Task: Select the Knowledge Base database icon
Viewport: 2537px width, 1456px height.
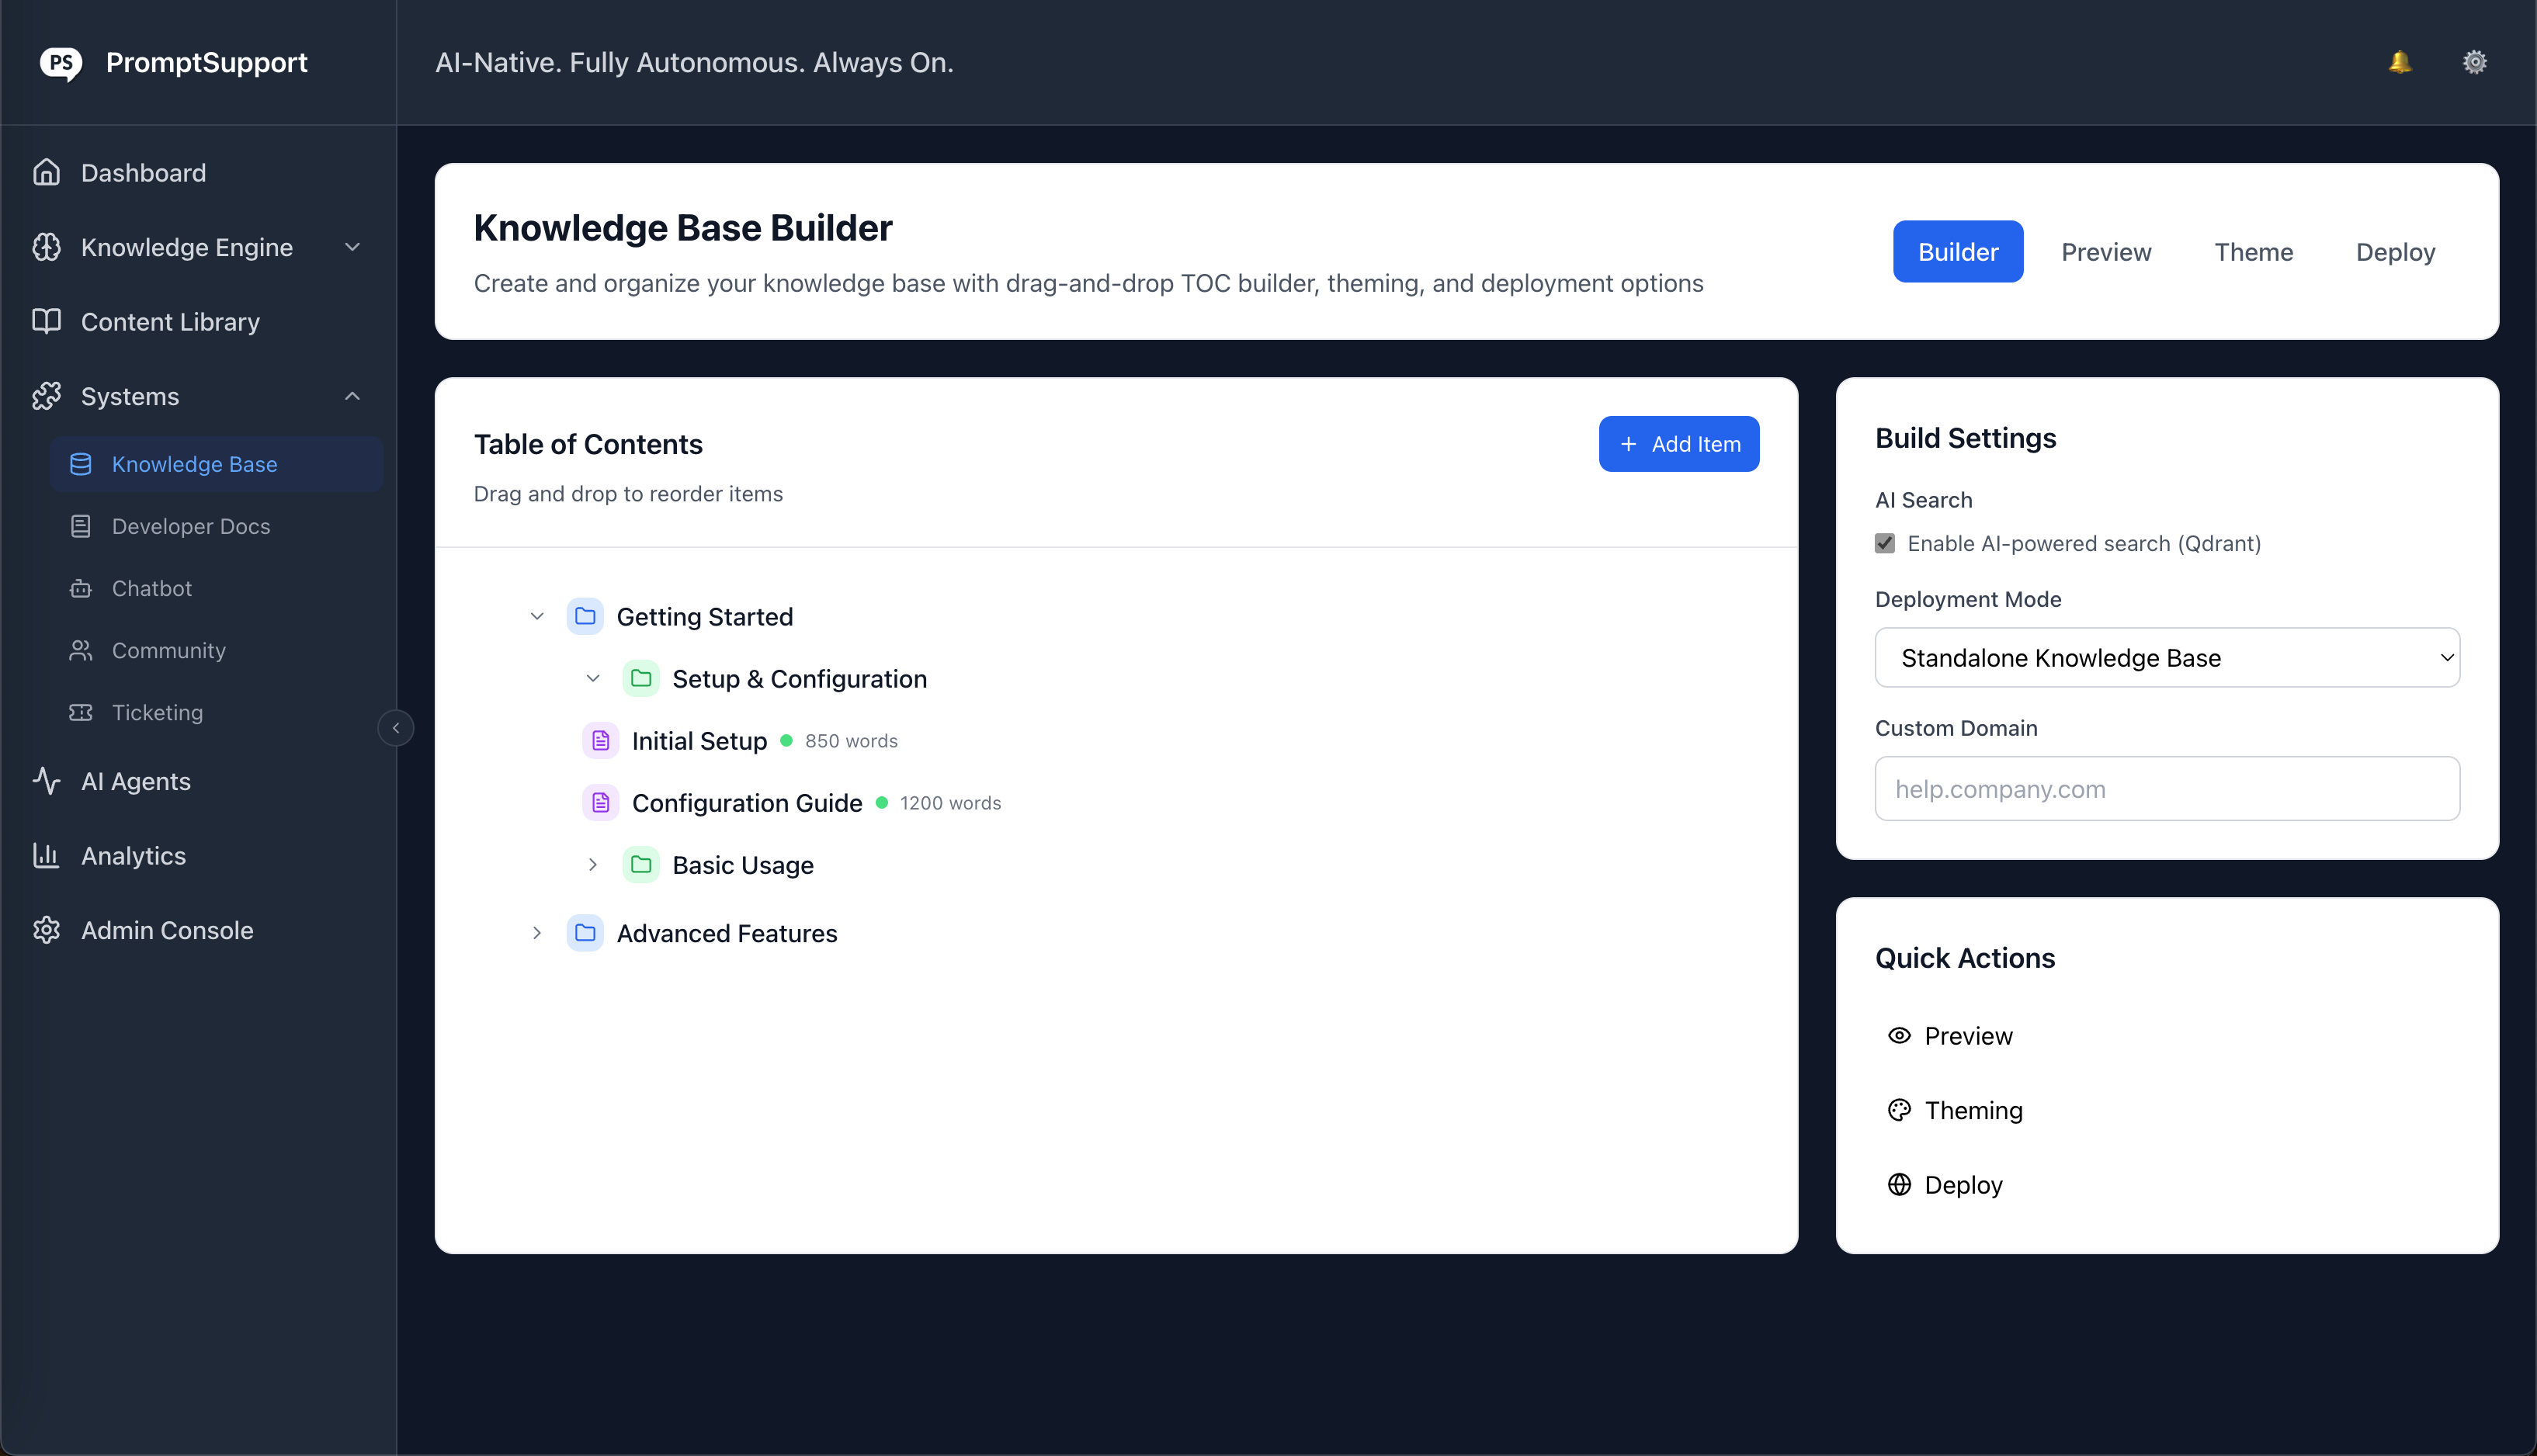Action: point(81,463)
